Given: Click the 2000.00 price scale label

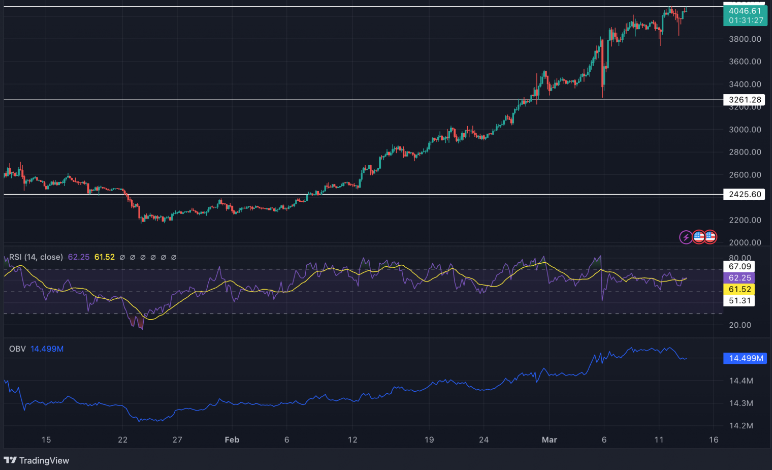Looking at the screenshot, I should point(745,243).
